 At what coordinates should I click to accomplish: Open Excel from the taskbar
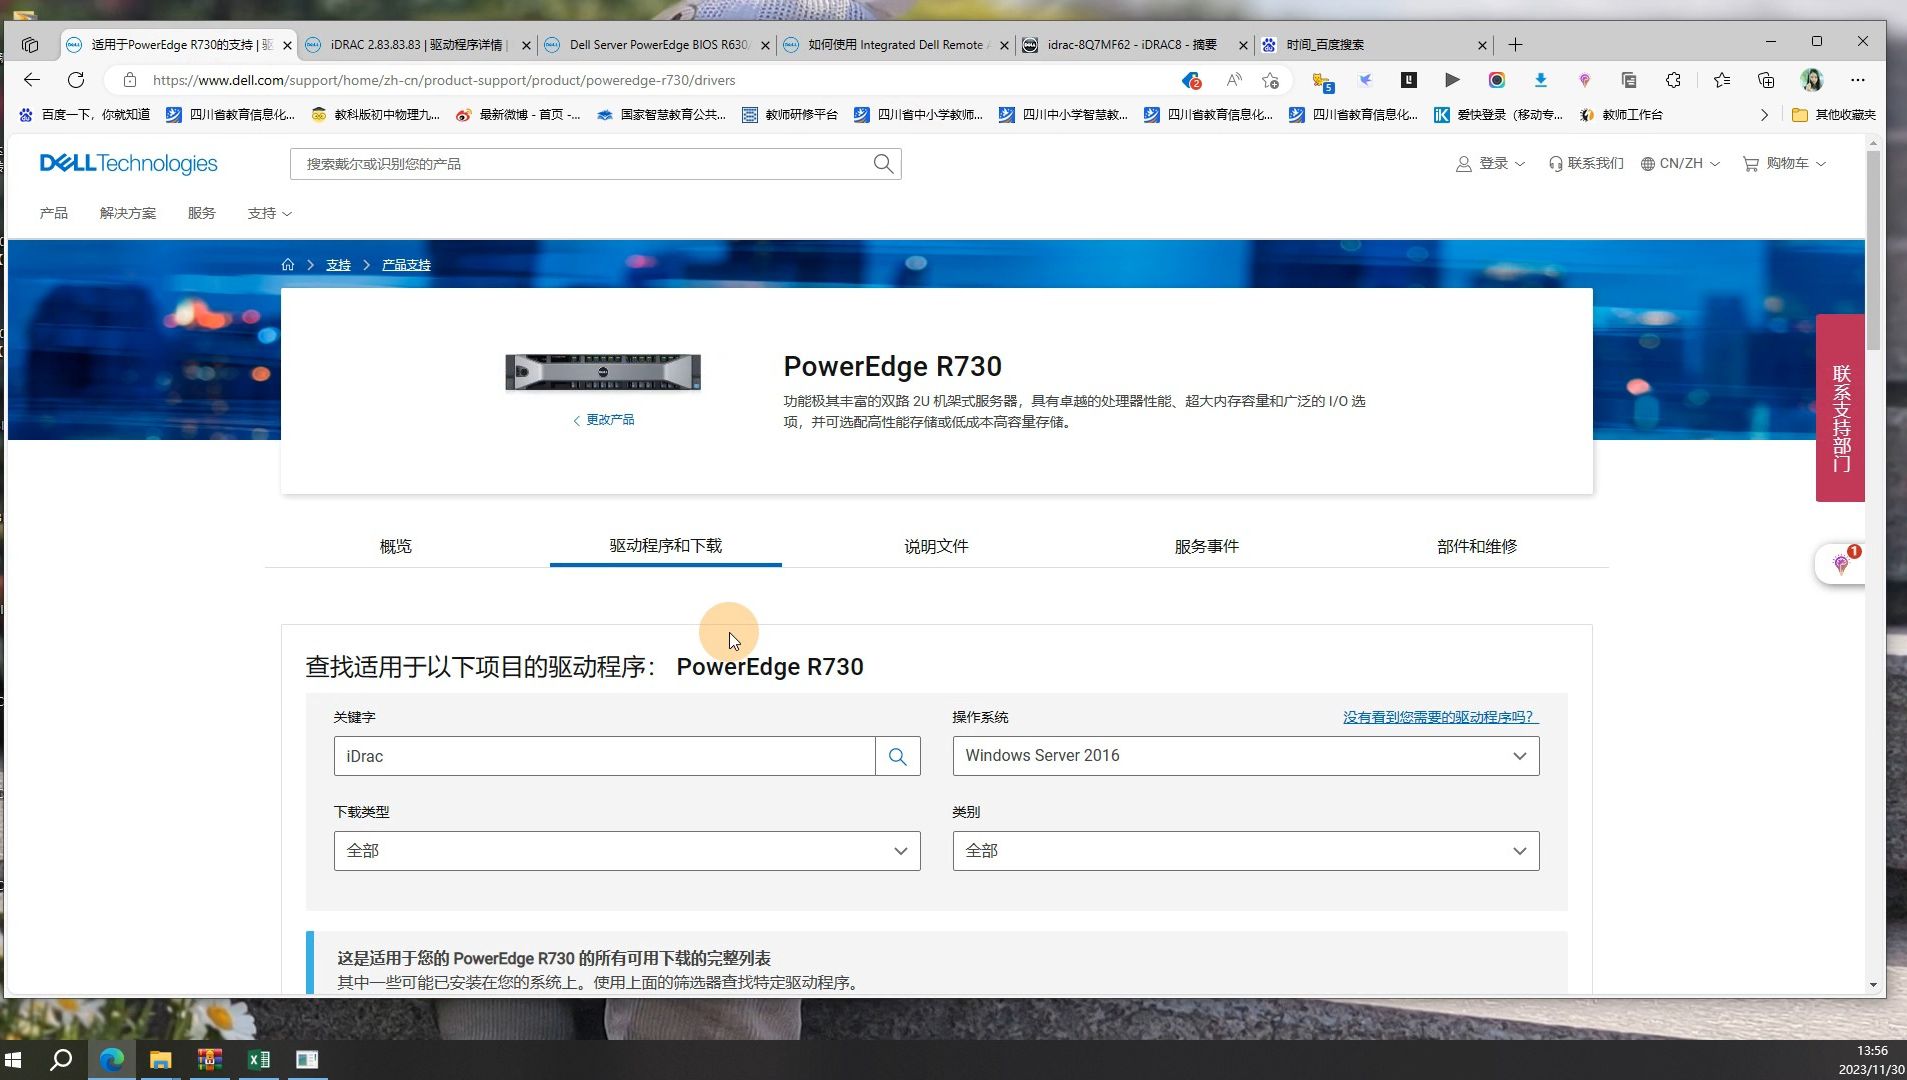[258, 1059]
